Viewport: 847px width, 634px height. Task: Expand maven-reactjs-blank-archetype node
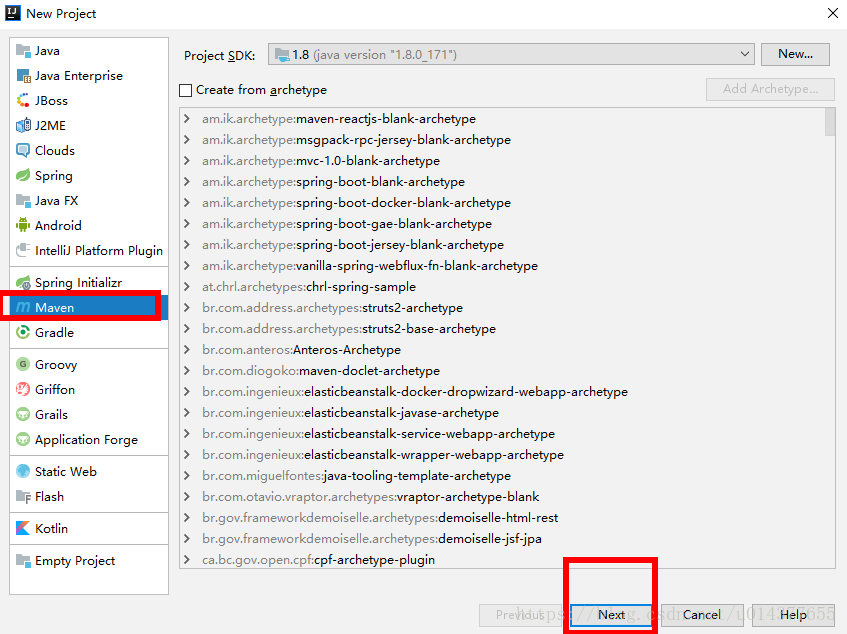pyautogui.click(x=187, y=118)
